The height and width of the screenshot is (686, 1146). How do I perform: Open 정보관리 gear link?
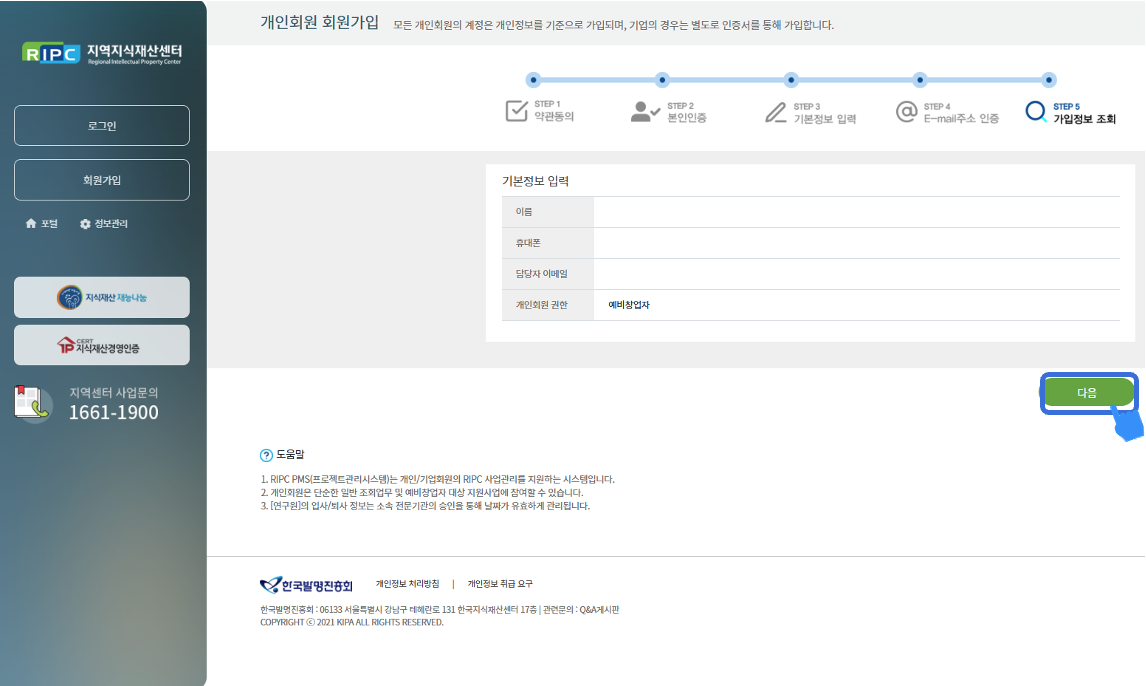(104, 224)
